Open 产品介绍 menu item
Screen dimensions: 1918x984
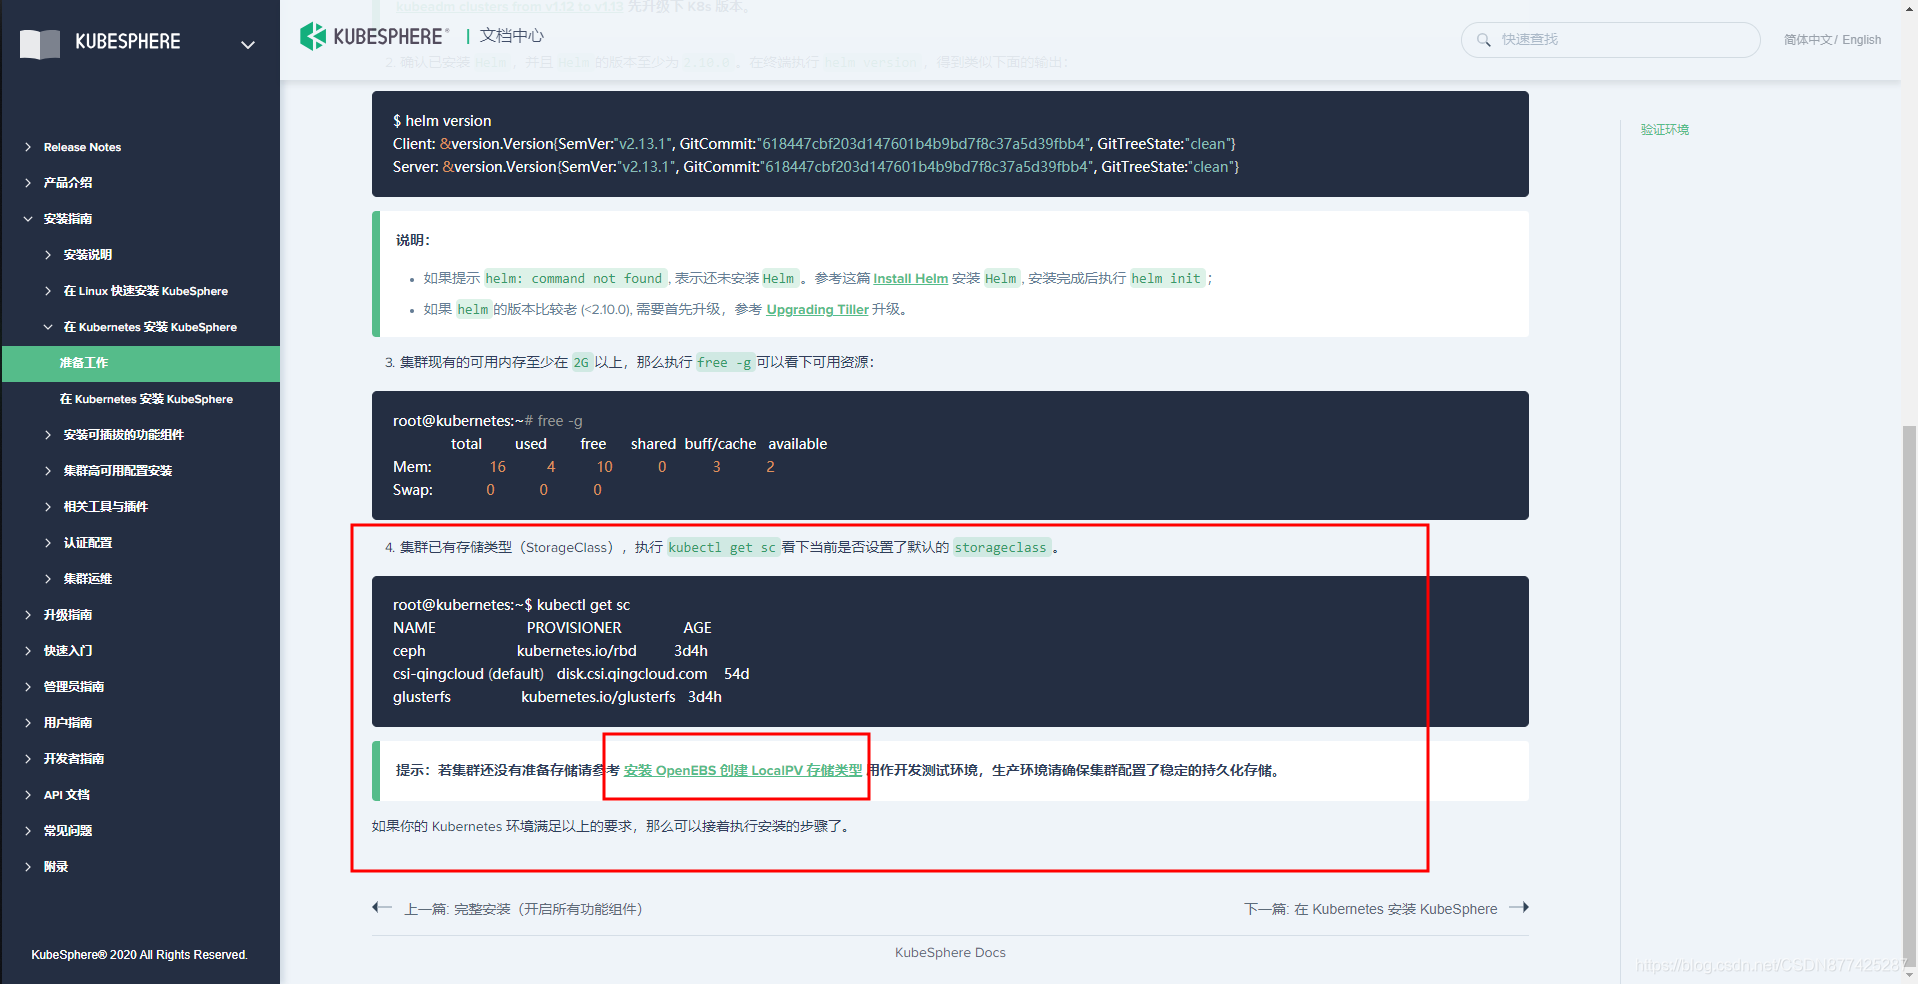point(68,183)
